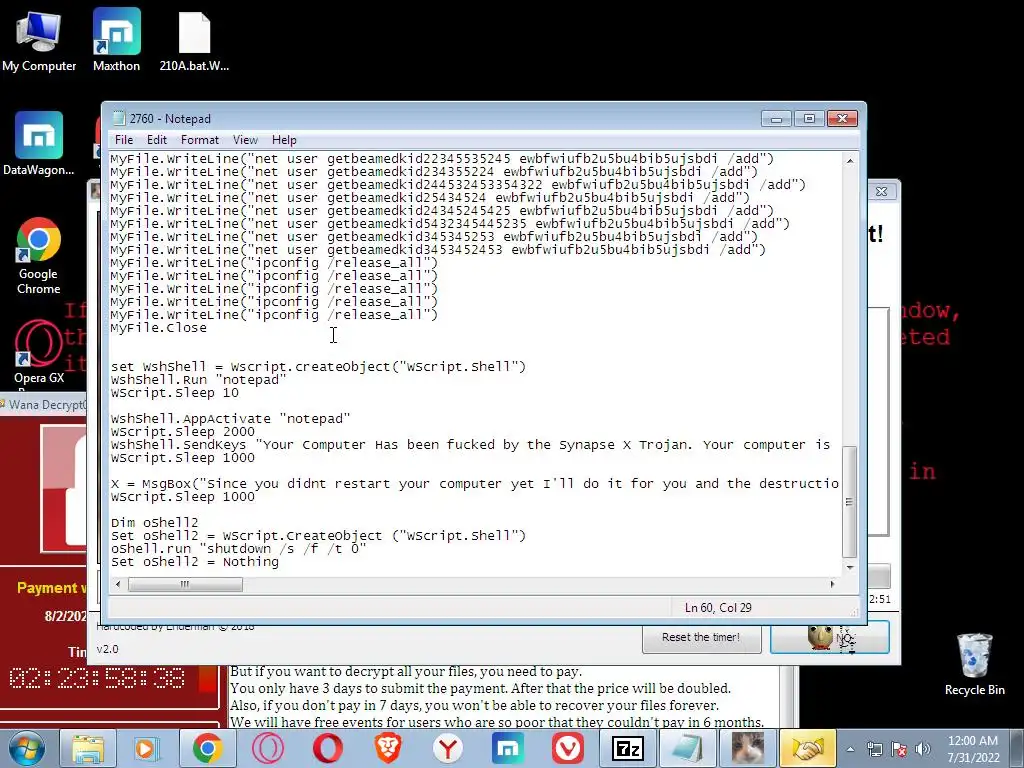
Task: Click the WannaCry countdown timer digits
Action: point(97,679)
